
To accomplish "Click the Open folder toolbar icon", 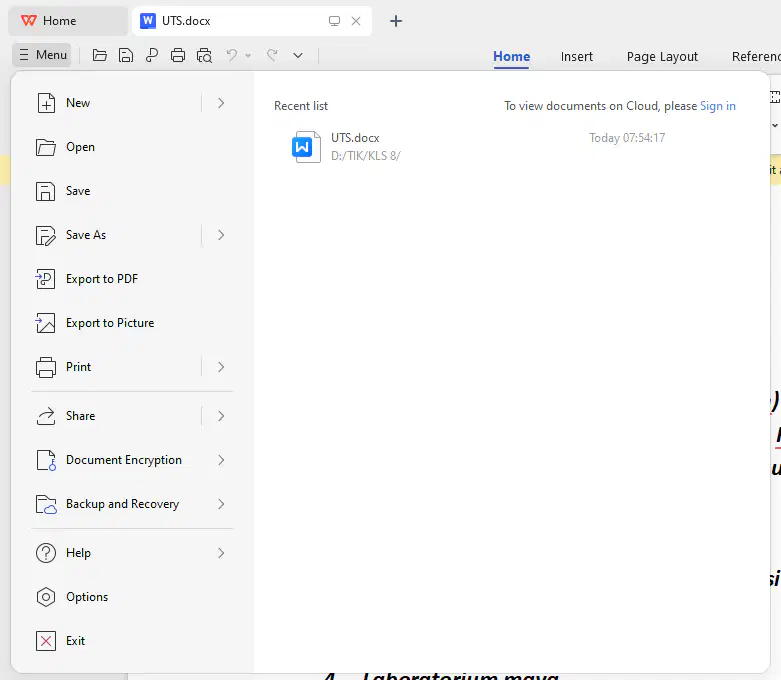I will [x=100, y=55].
